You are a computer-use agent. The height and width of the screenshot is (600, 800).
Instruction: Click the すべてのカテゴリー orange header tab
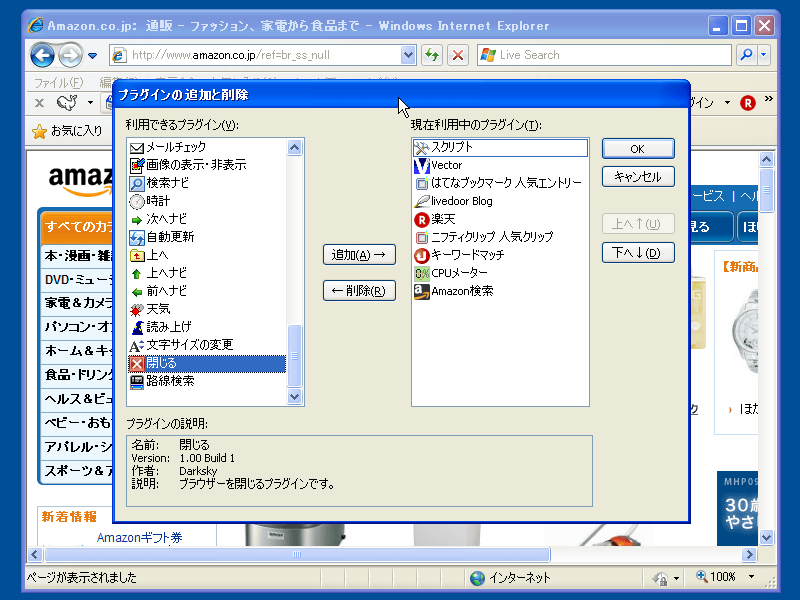tap(78, 226)
